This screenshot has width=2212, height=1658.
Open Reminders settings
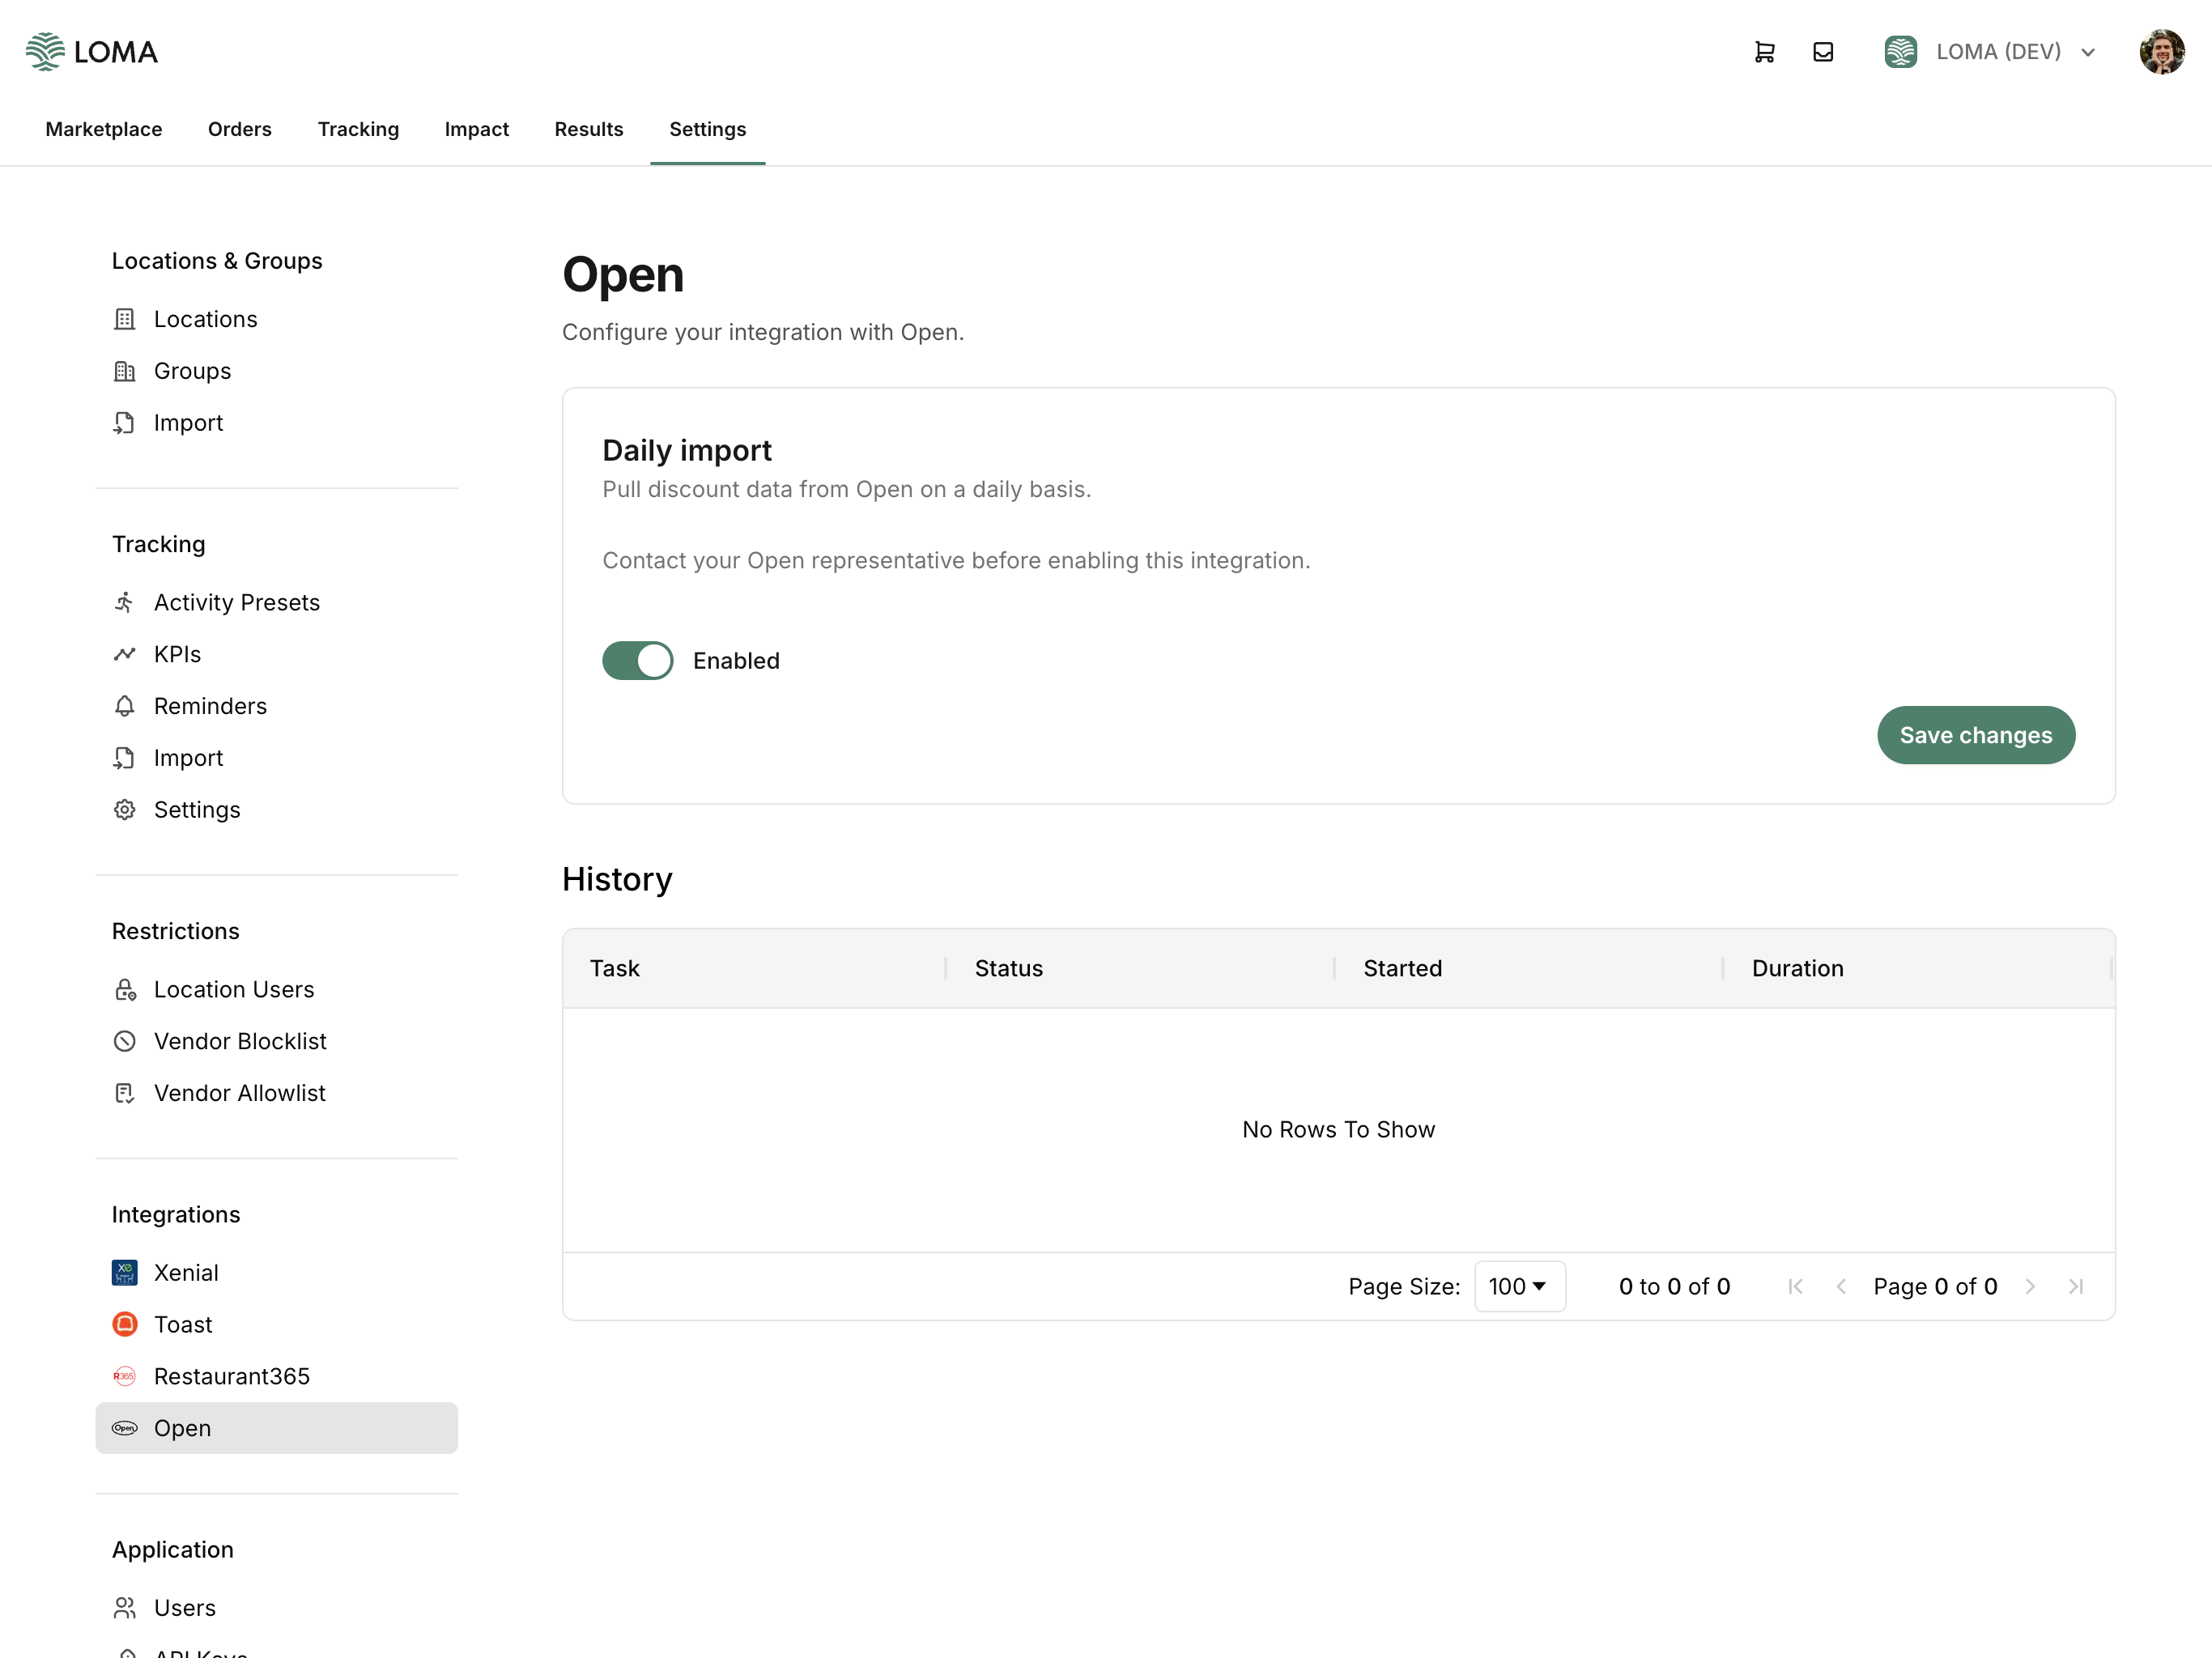click(210, 705)
